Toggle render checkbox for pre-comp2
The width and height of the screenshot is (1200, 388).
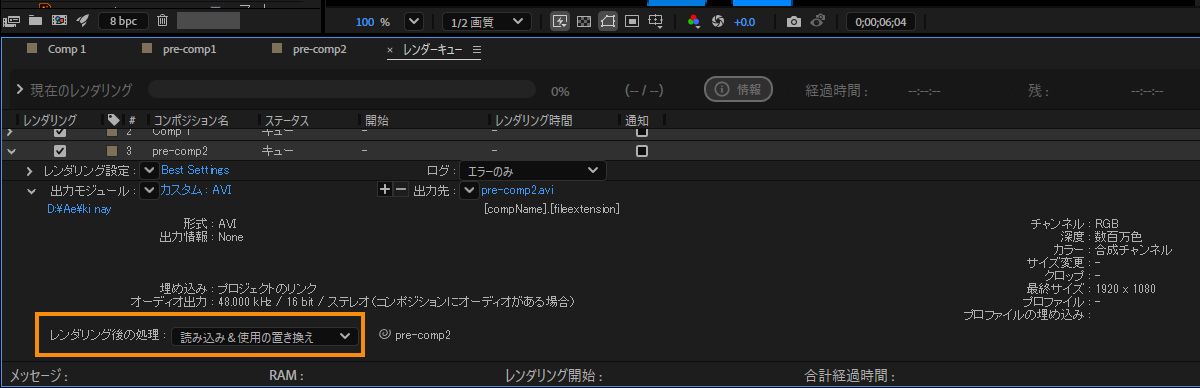pos(60,151)
